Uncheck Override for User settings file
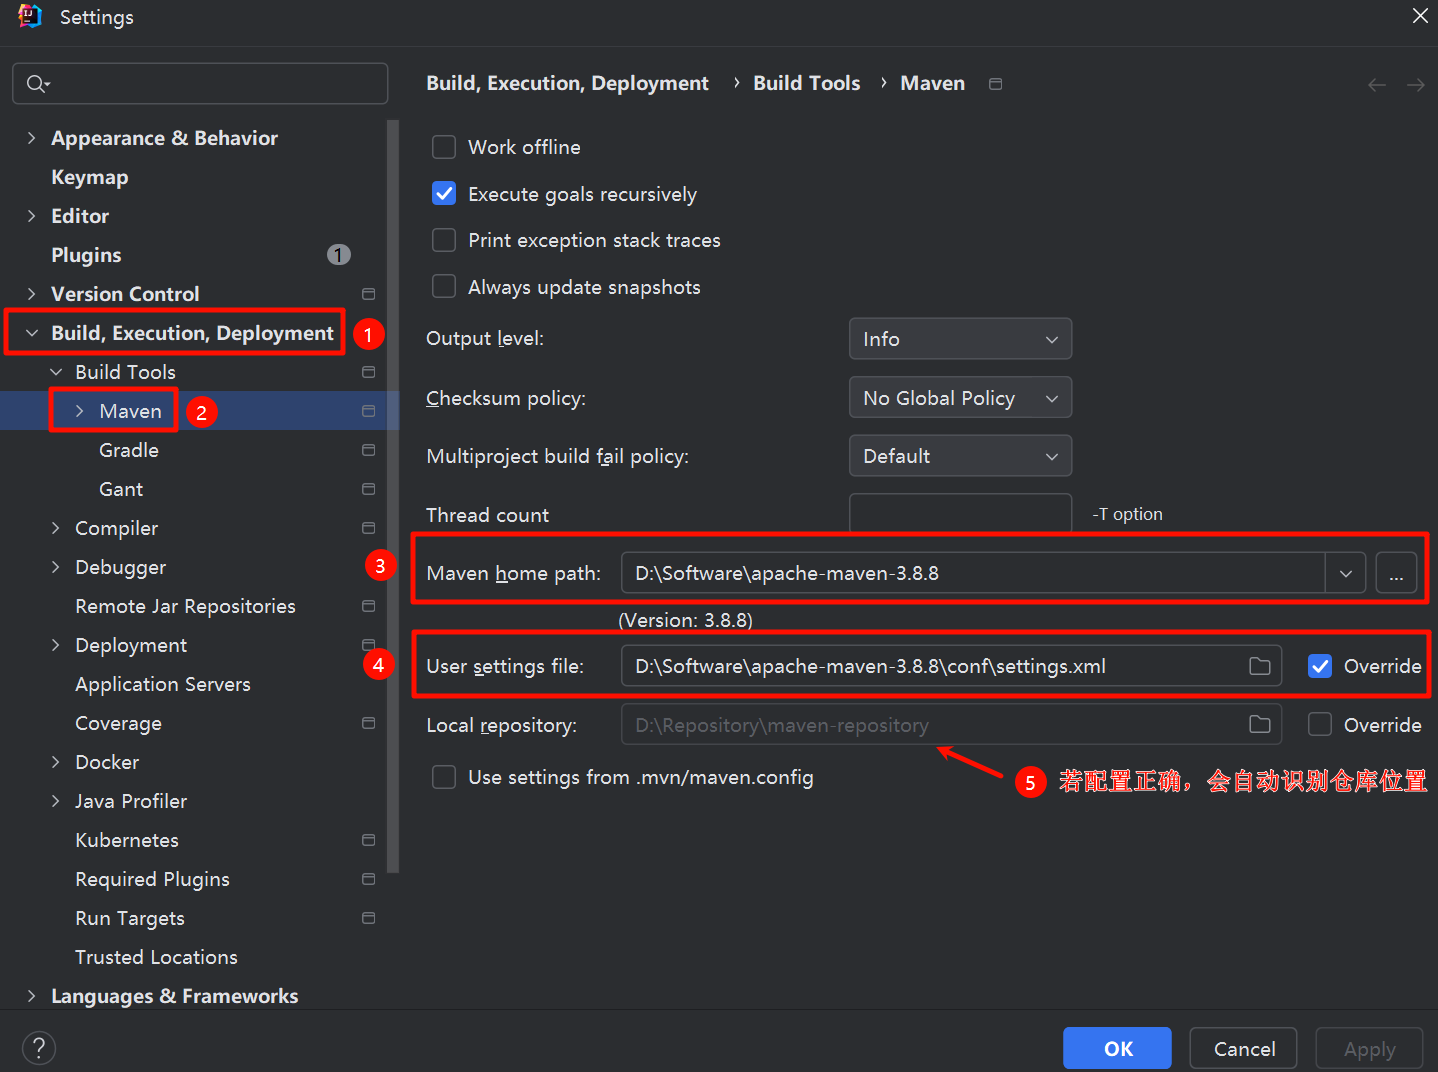The width and height of the screenshot is (1438, 1072). coord(1320,666)
